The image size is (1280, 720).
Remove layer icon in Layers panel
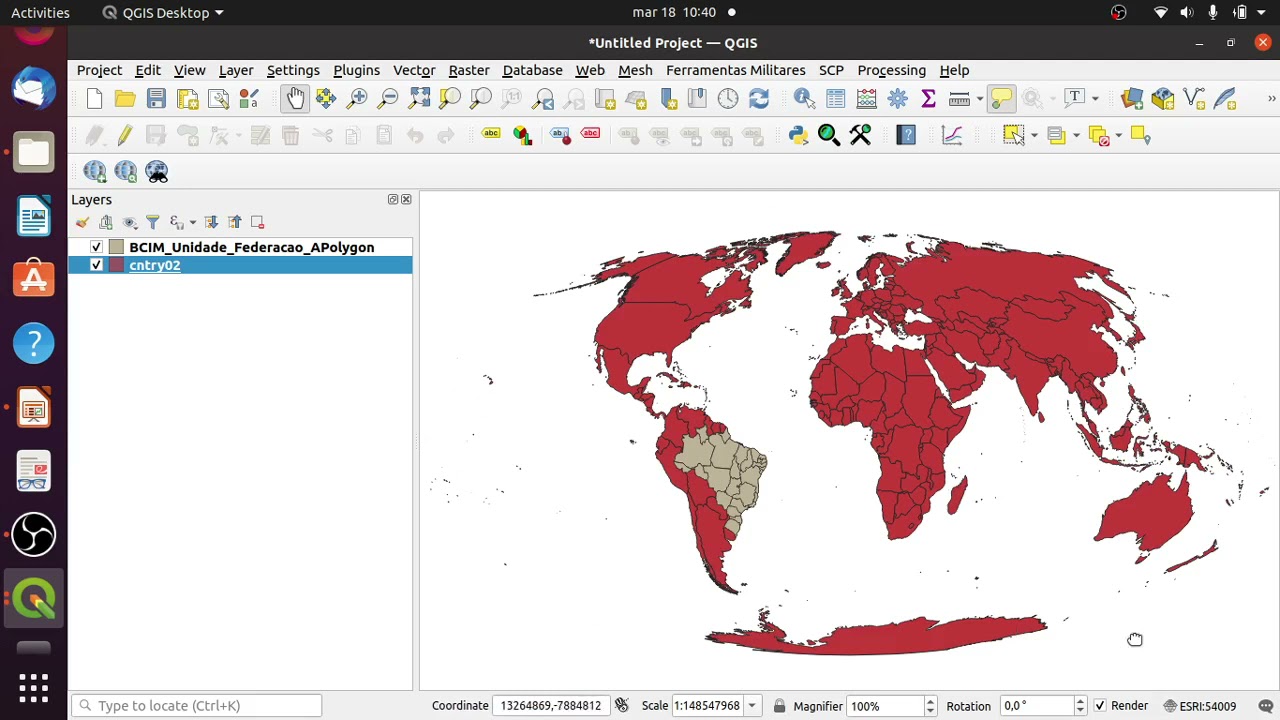[257, 222]
